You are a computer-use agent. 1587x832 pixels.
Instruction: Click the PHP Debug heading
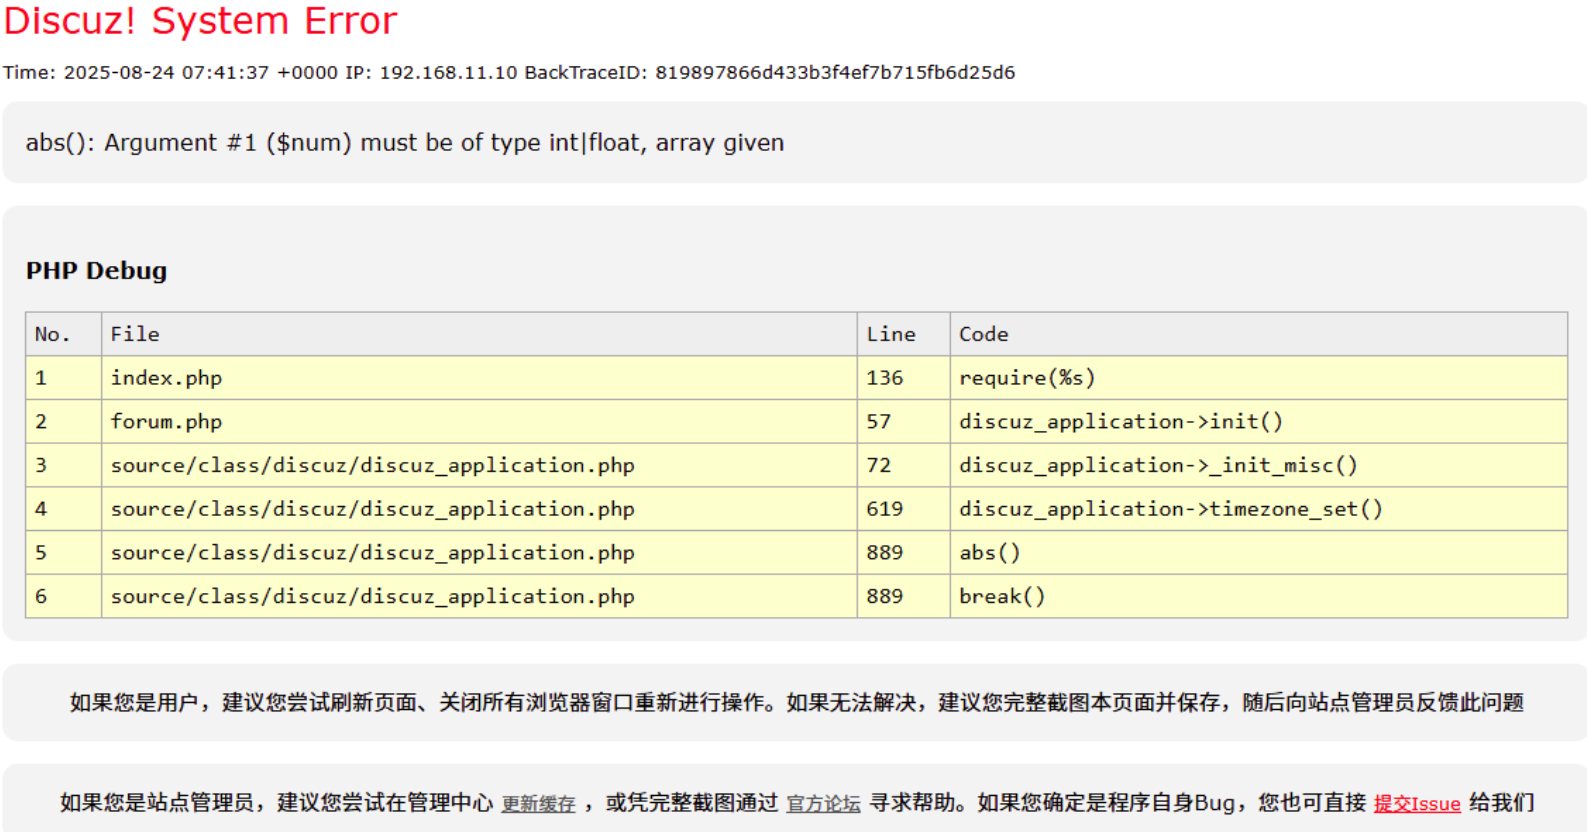click(x=96, y=271)
